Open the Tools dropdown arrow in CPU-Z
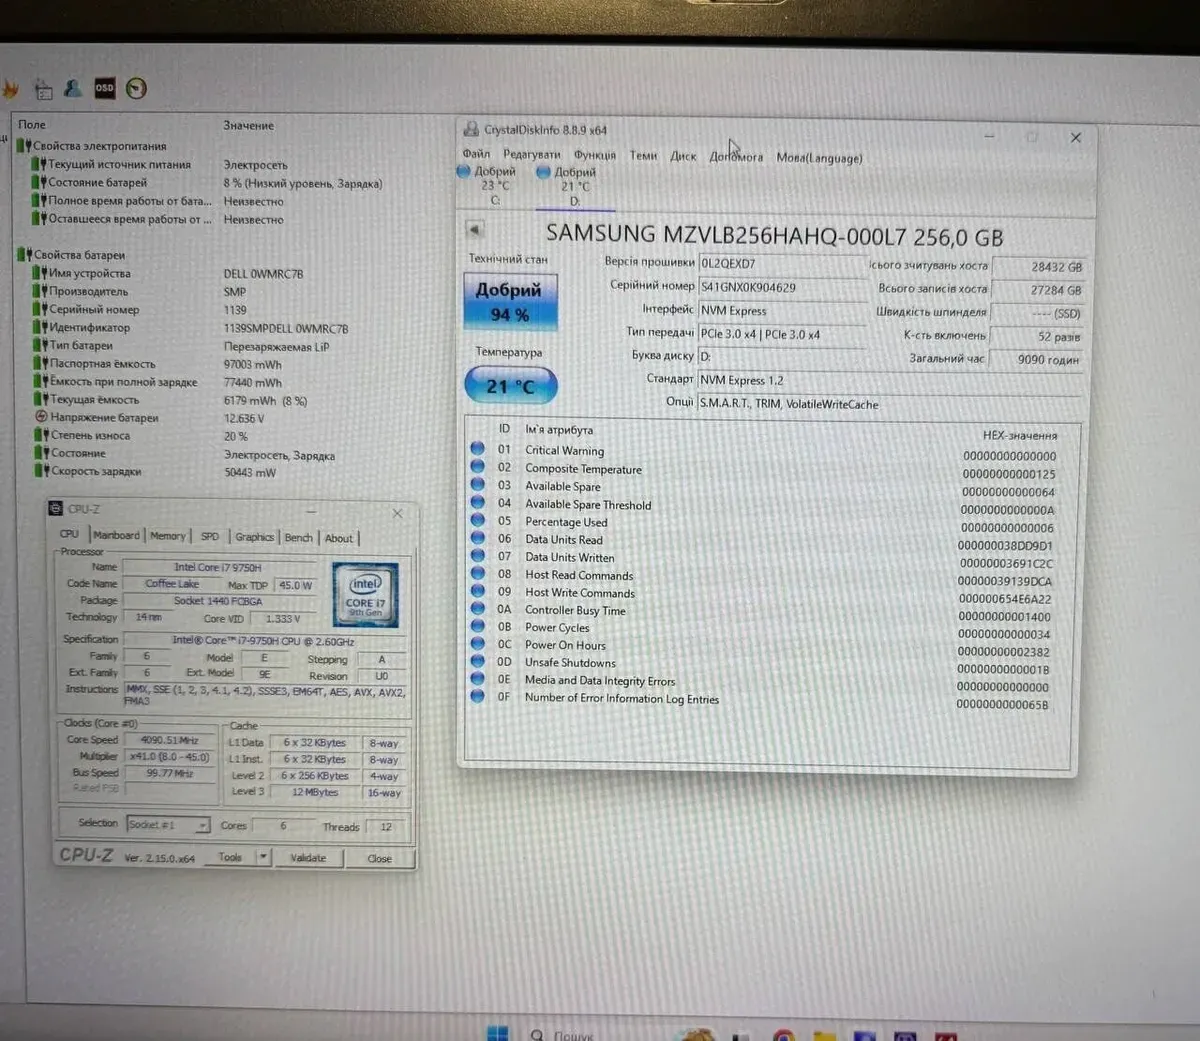Screen dimensions: 1200x1041 click(263, 857)
